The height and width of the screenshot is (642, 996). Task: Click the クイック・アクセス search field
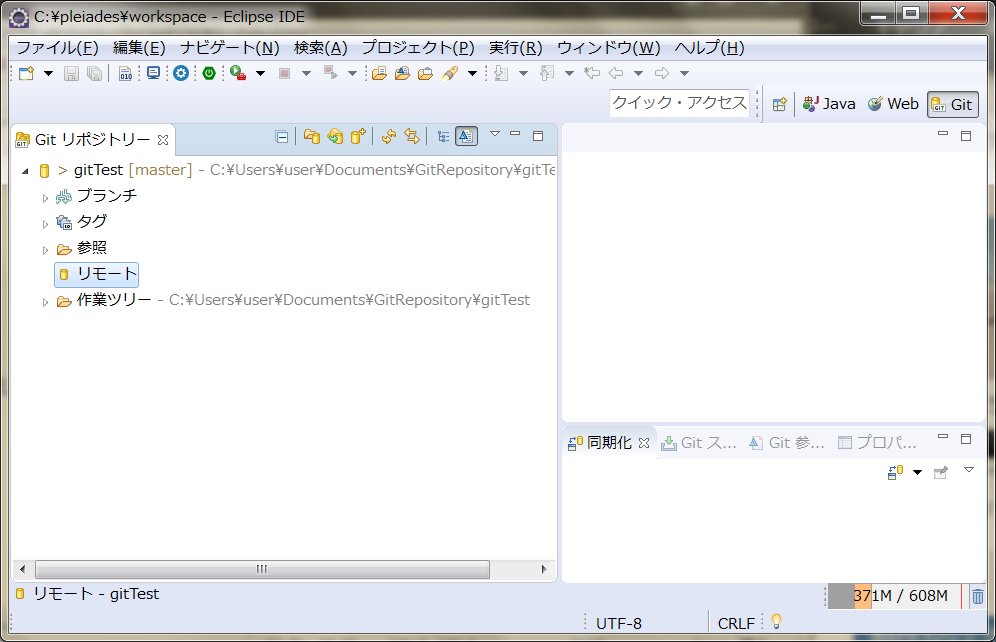679,103
